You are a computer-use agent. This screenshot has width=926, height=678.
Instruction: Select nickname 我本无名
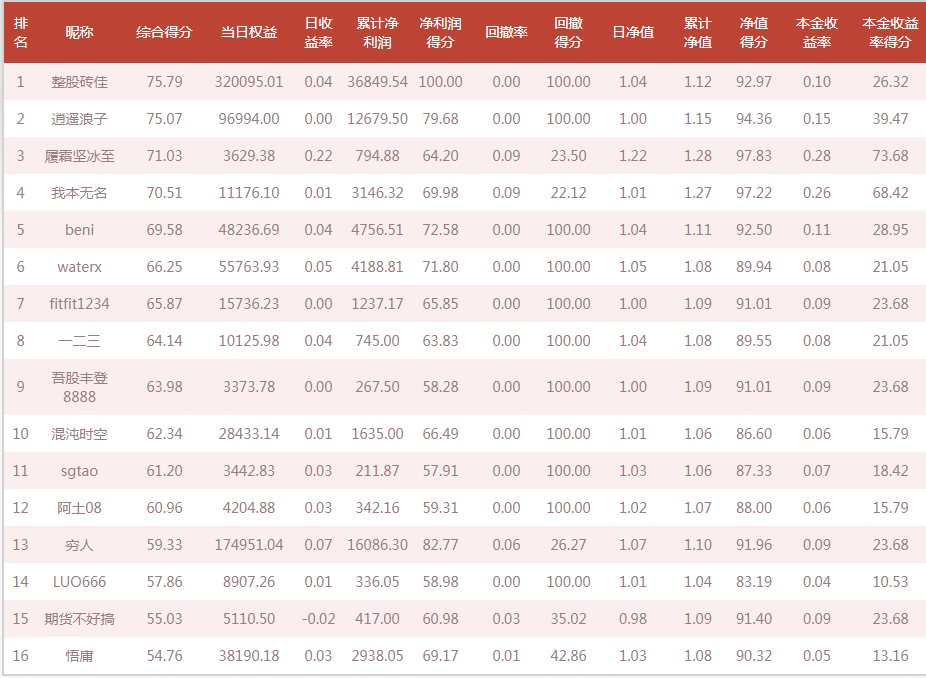(x=79, y=193)
